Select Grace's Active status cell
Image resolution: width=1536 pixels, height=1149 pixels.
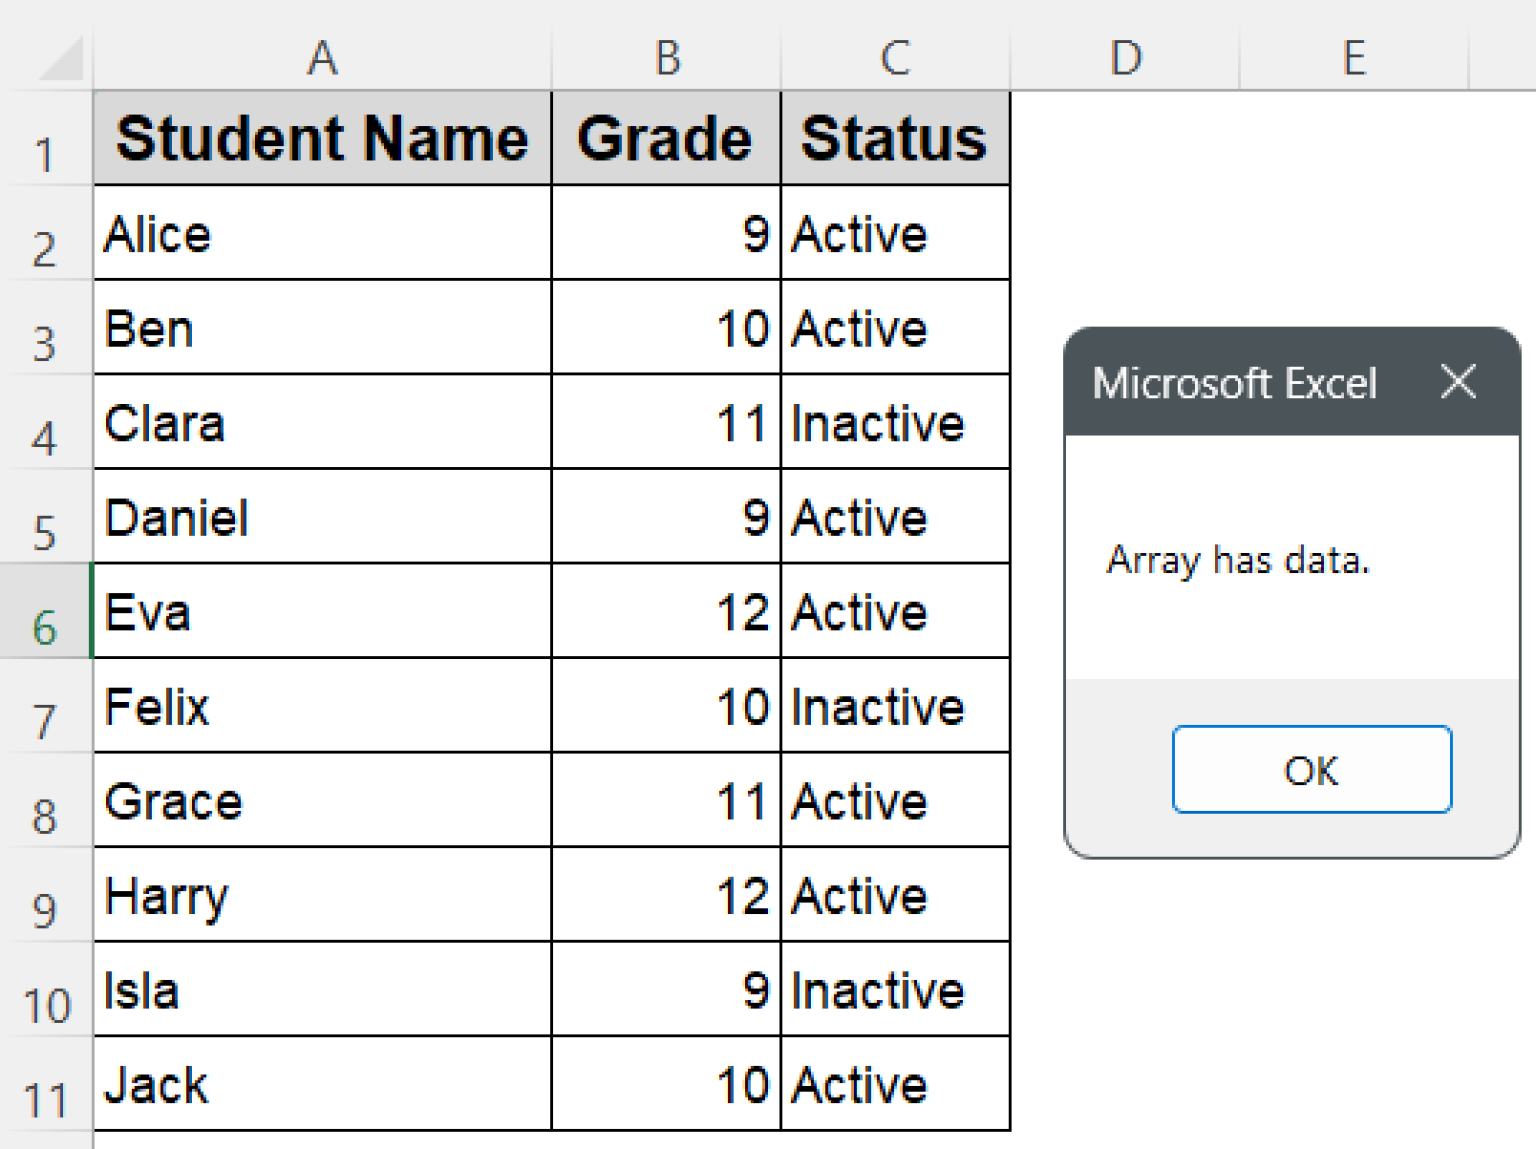893,801
